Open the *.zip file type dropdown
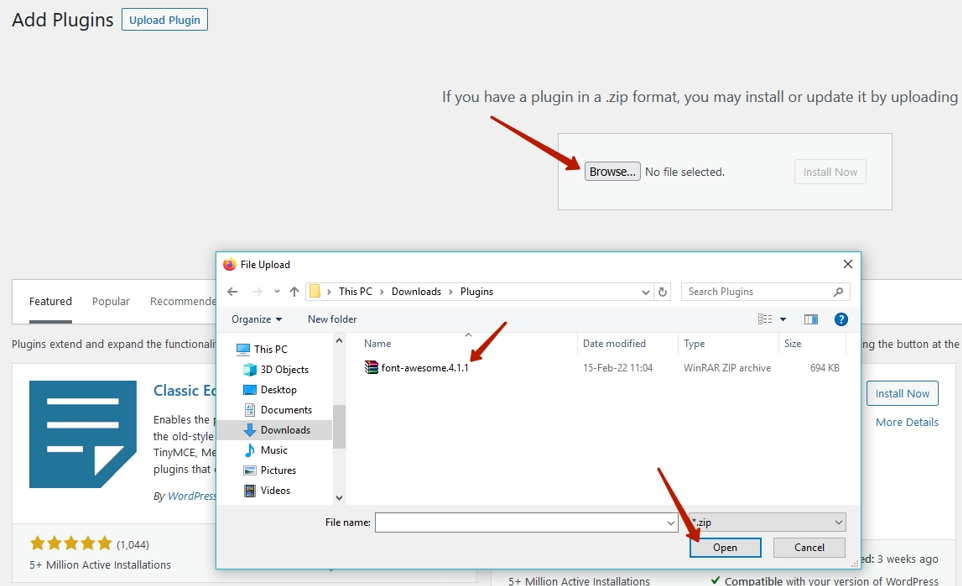Viewport: 962px width, 586px height. (x=767, y=522)
